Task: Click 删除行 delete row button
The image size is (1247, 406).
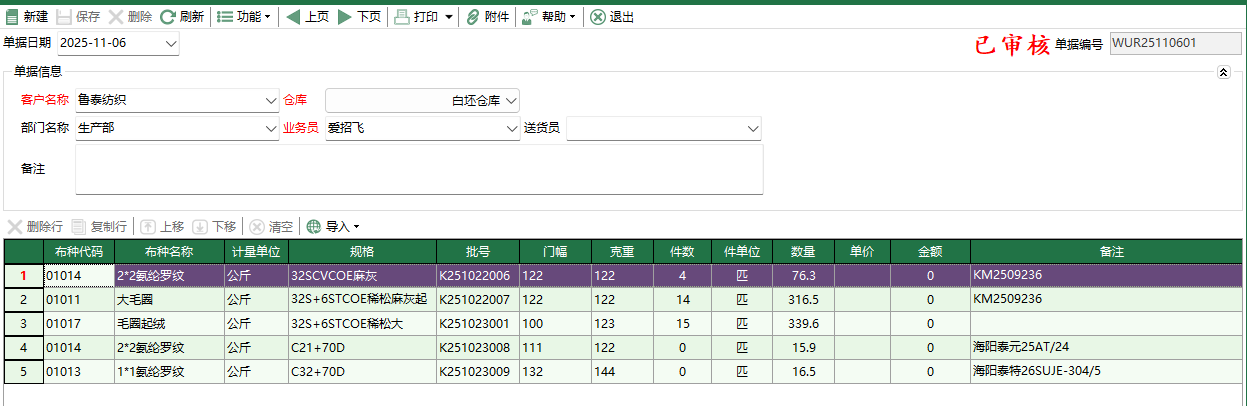Action: (x=35, y=226)
